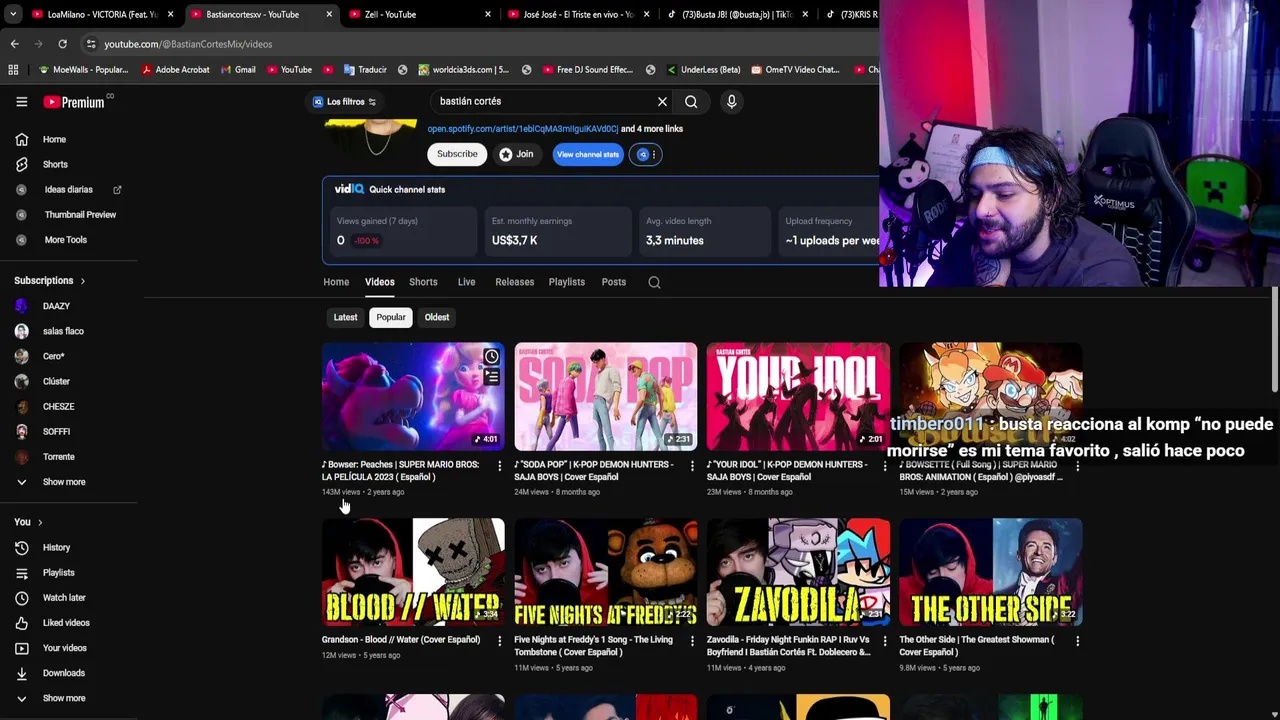1280x720 pixels.
Task: Switch to Busta JB TikTok tab
Action: 738,14
